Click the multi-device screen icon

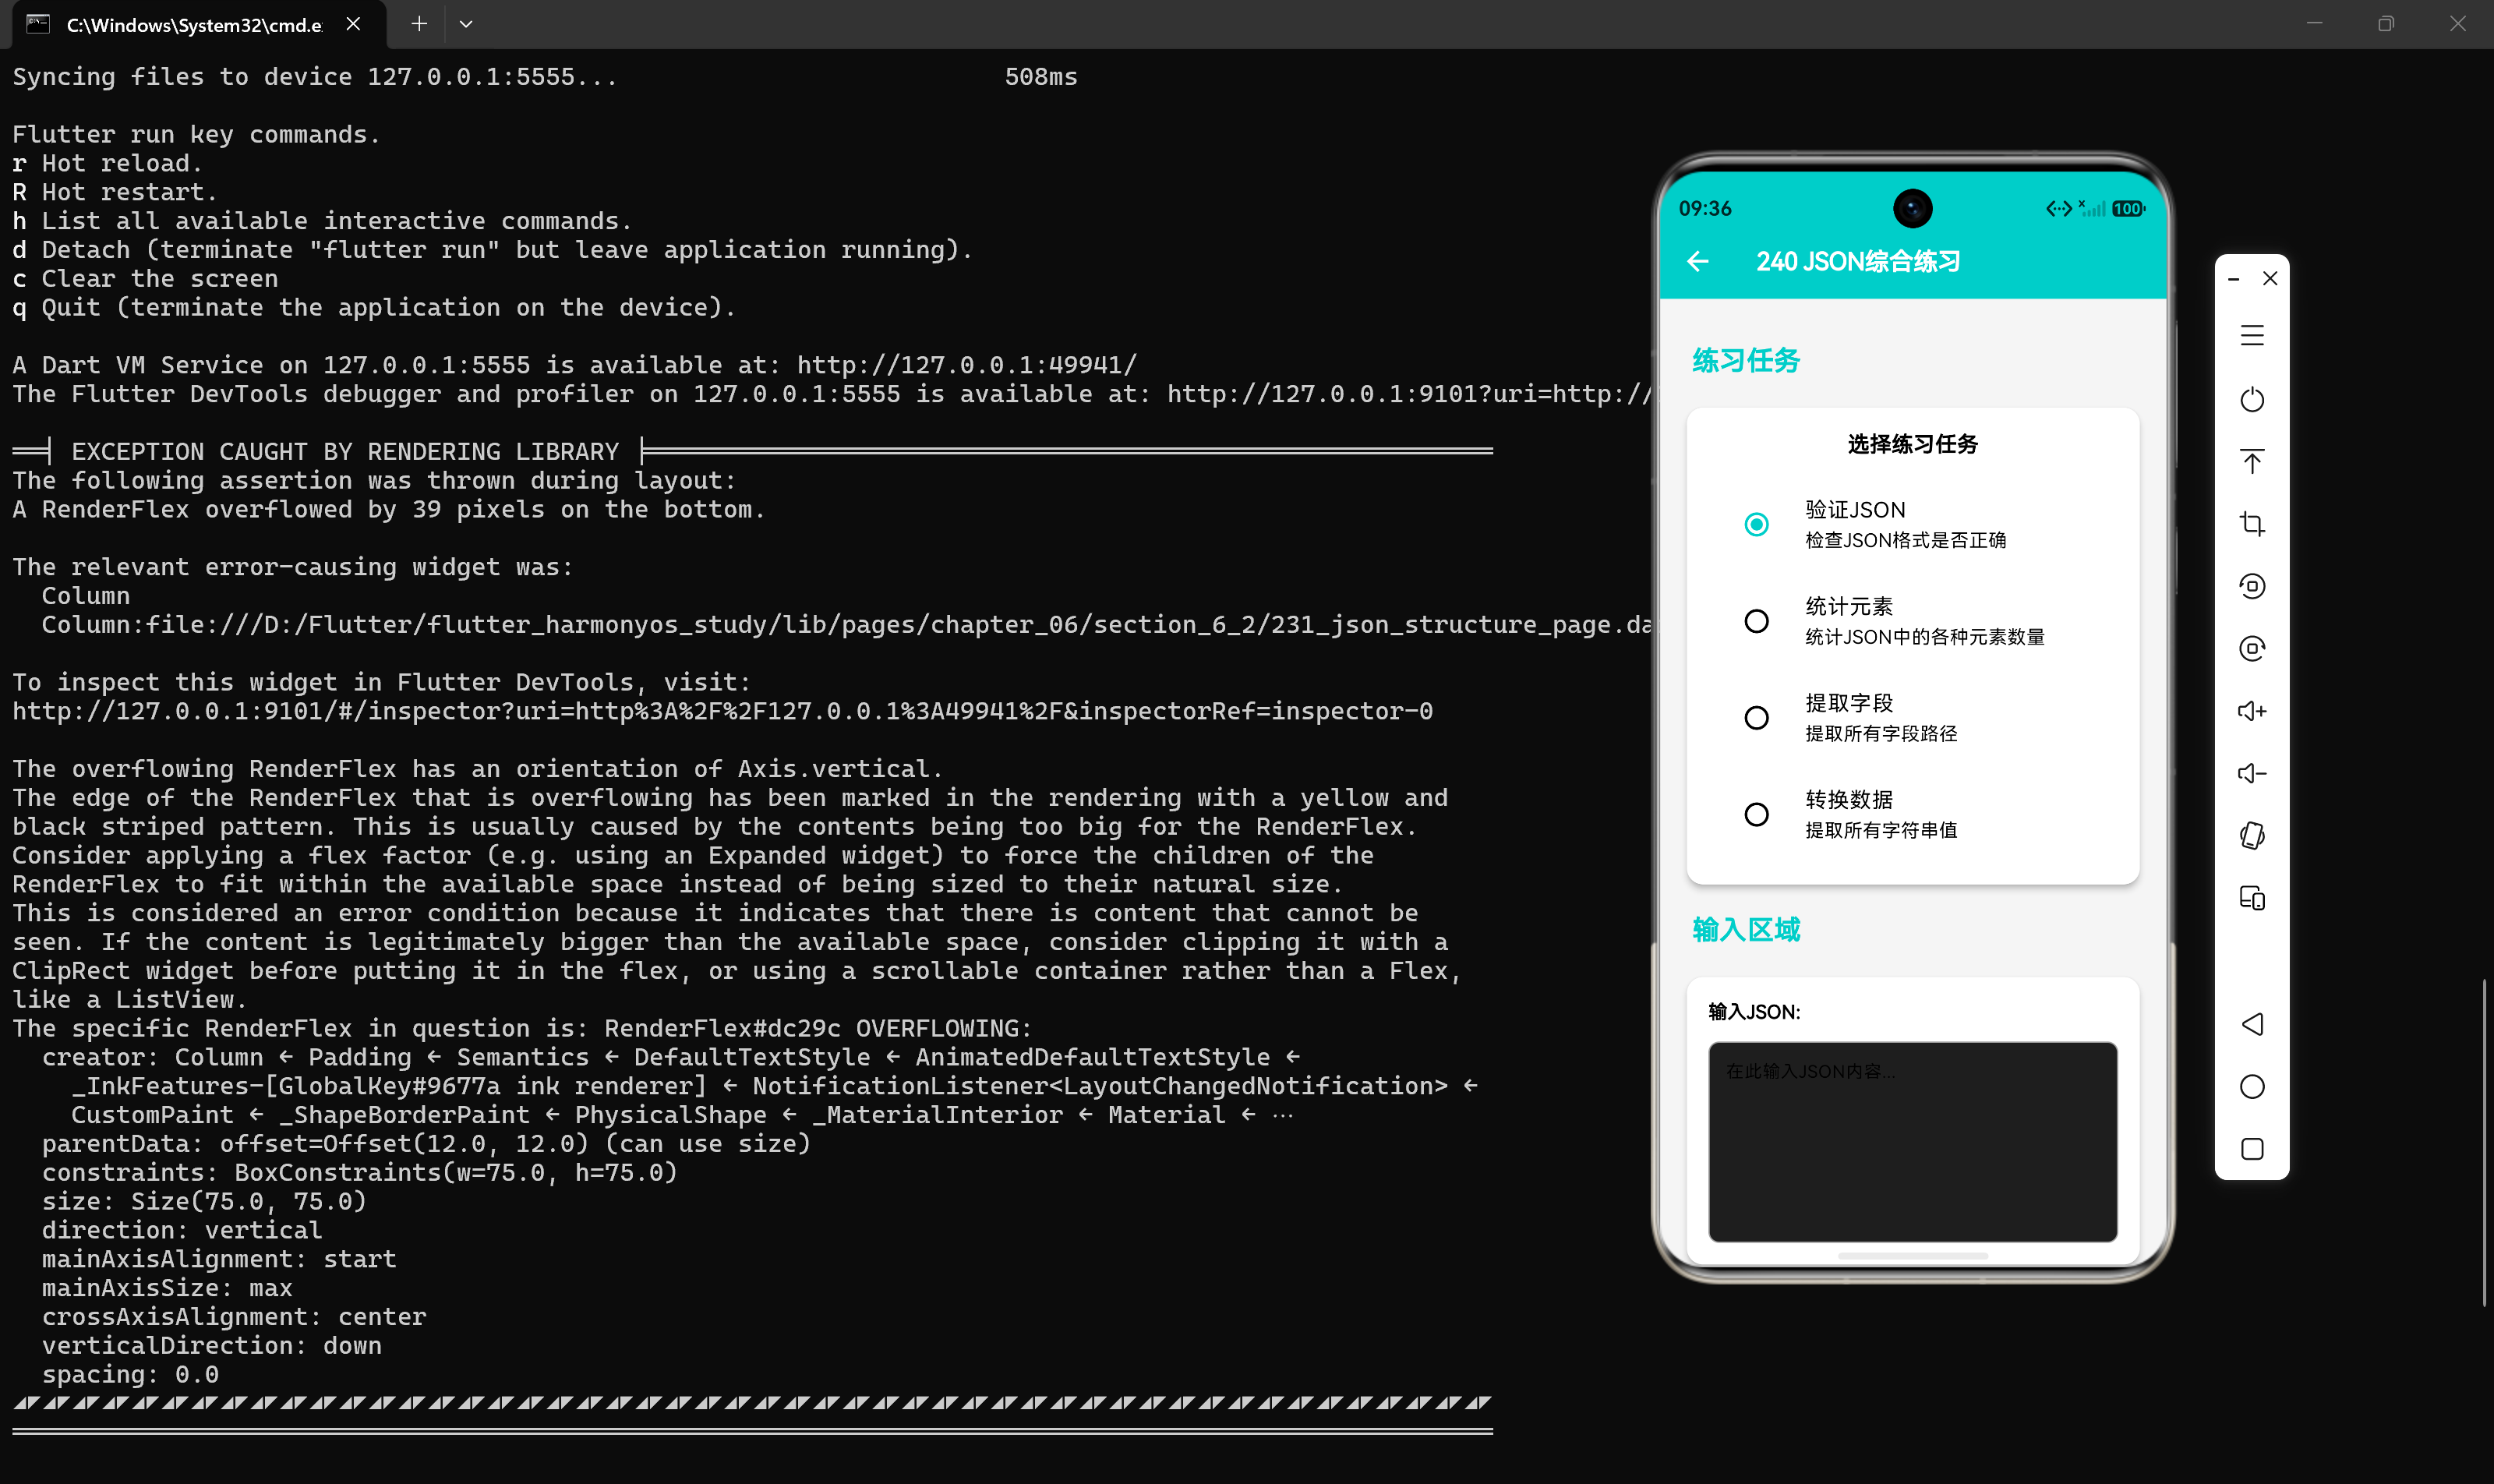coord(2251,898)
